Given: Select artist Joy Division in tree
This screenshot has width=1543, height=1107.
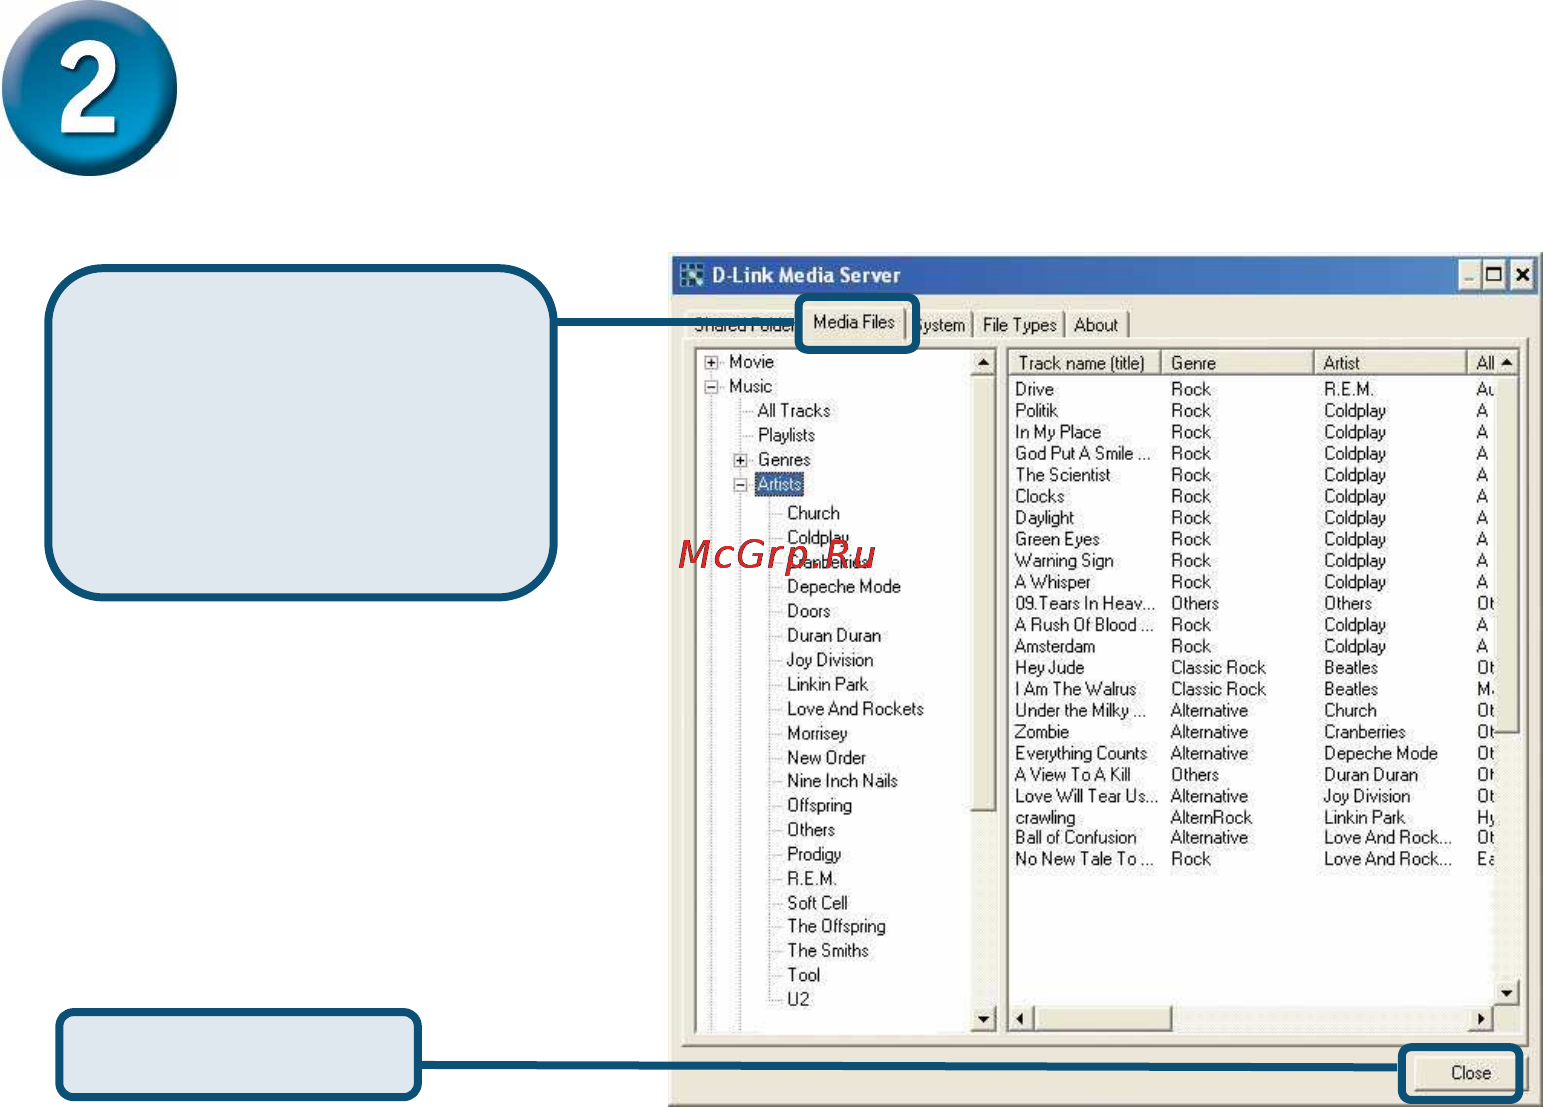Looking at the screenshot, I should tap(830, 660).
